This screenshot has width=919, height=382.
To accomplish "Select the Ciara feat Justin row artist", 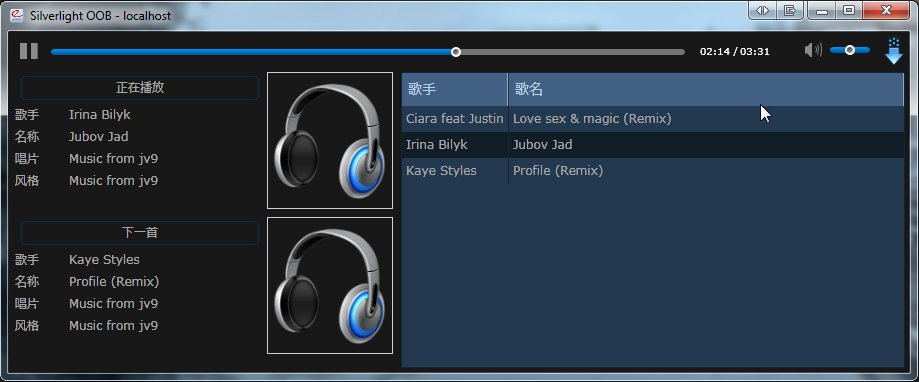I will [455, 118].
